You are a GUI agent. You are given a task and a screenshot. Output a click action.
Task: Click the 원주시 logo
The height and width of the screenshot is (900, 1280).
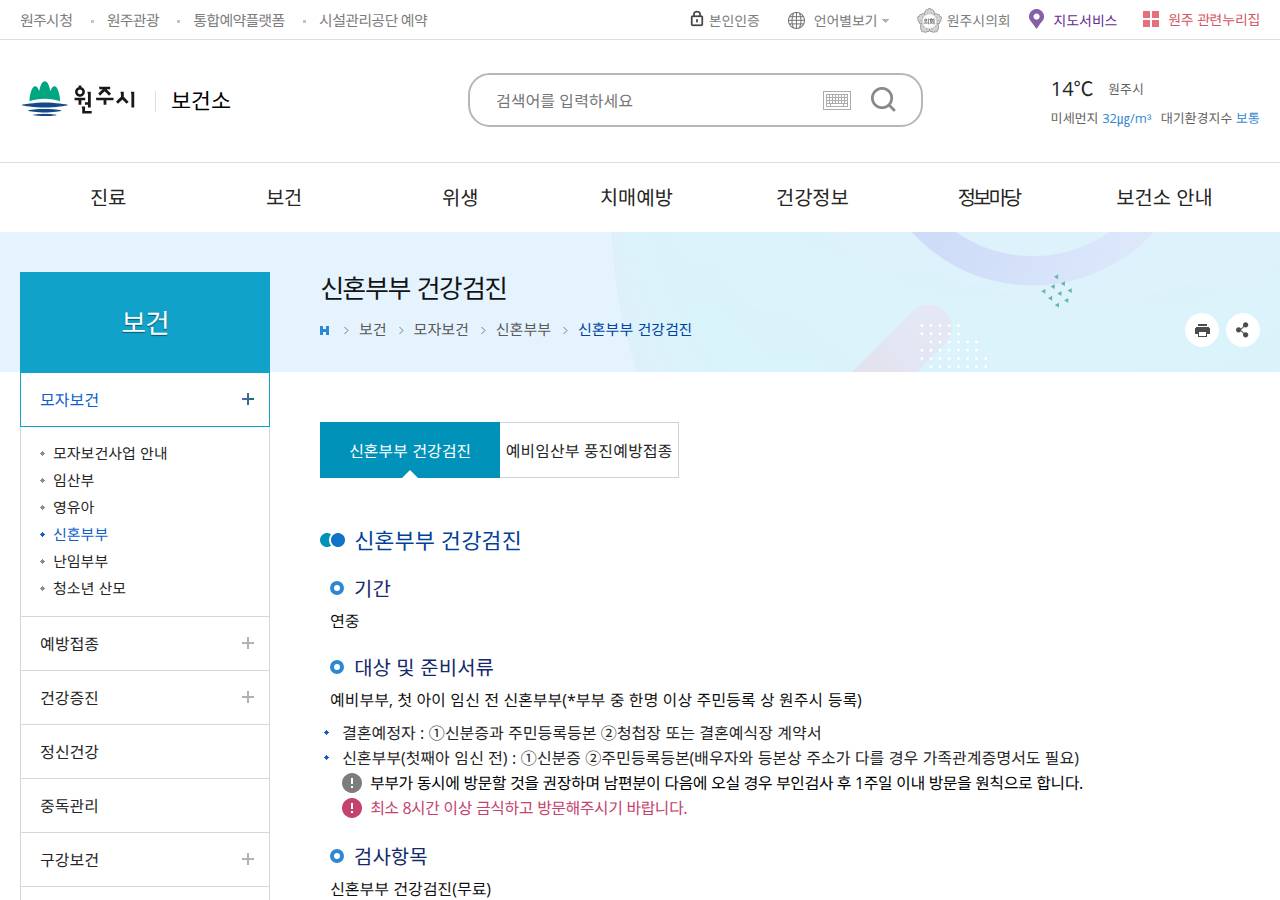[78, 99]
